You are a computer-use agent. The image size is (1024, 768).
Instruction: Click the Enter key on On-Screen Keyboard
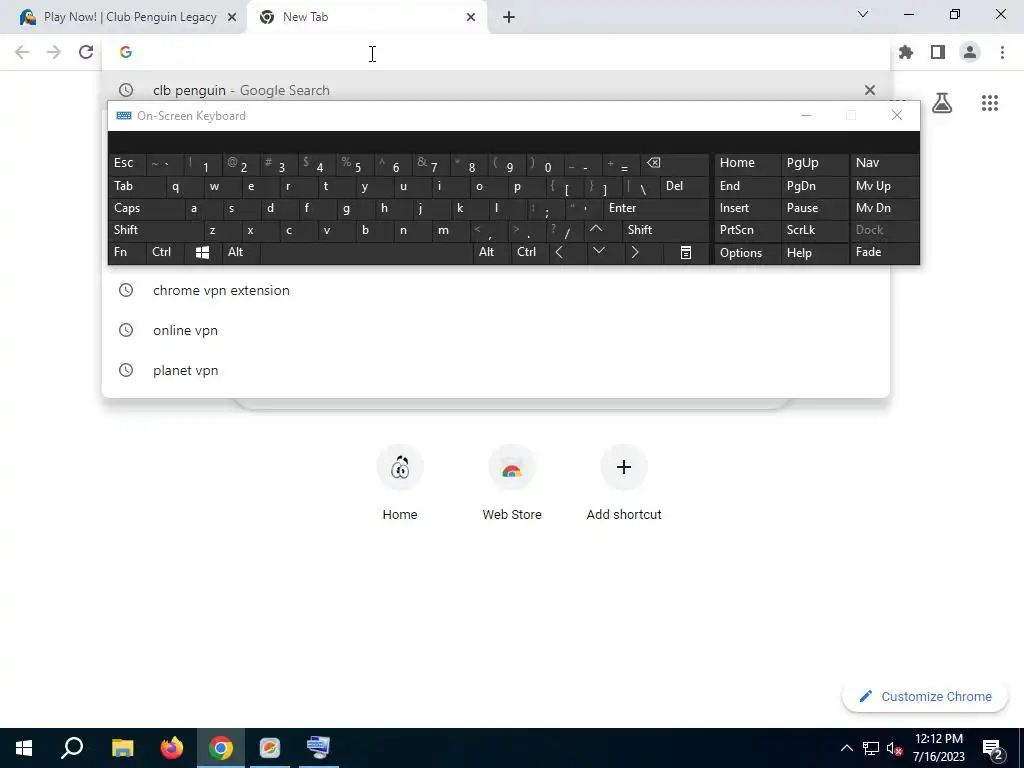coord(656,208)
